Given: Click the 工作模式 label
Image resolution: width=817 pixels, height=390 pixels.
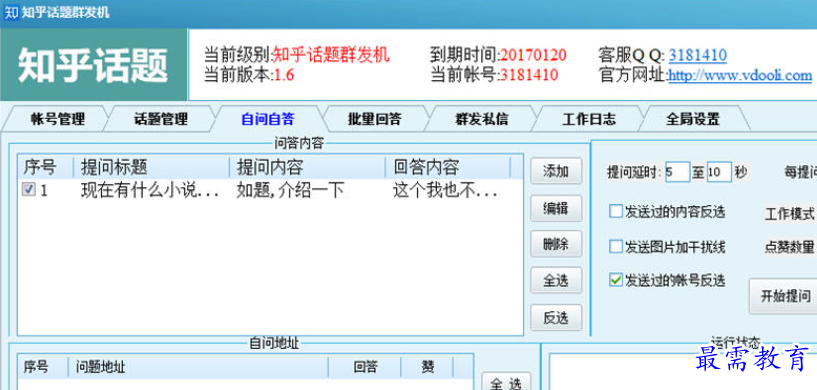Looking at the screenshot, I should click(789, 214).
